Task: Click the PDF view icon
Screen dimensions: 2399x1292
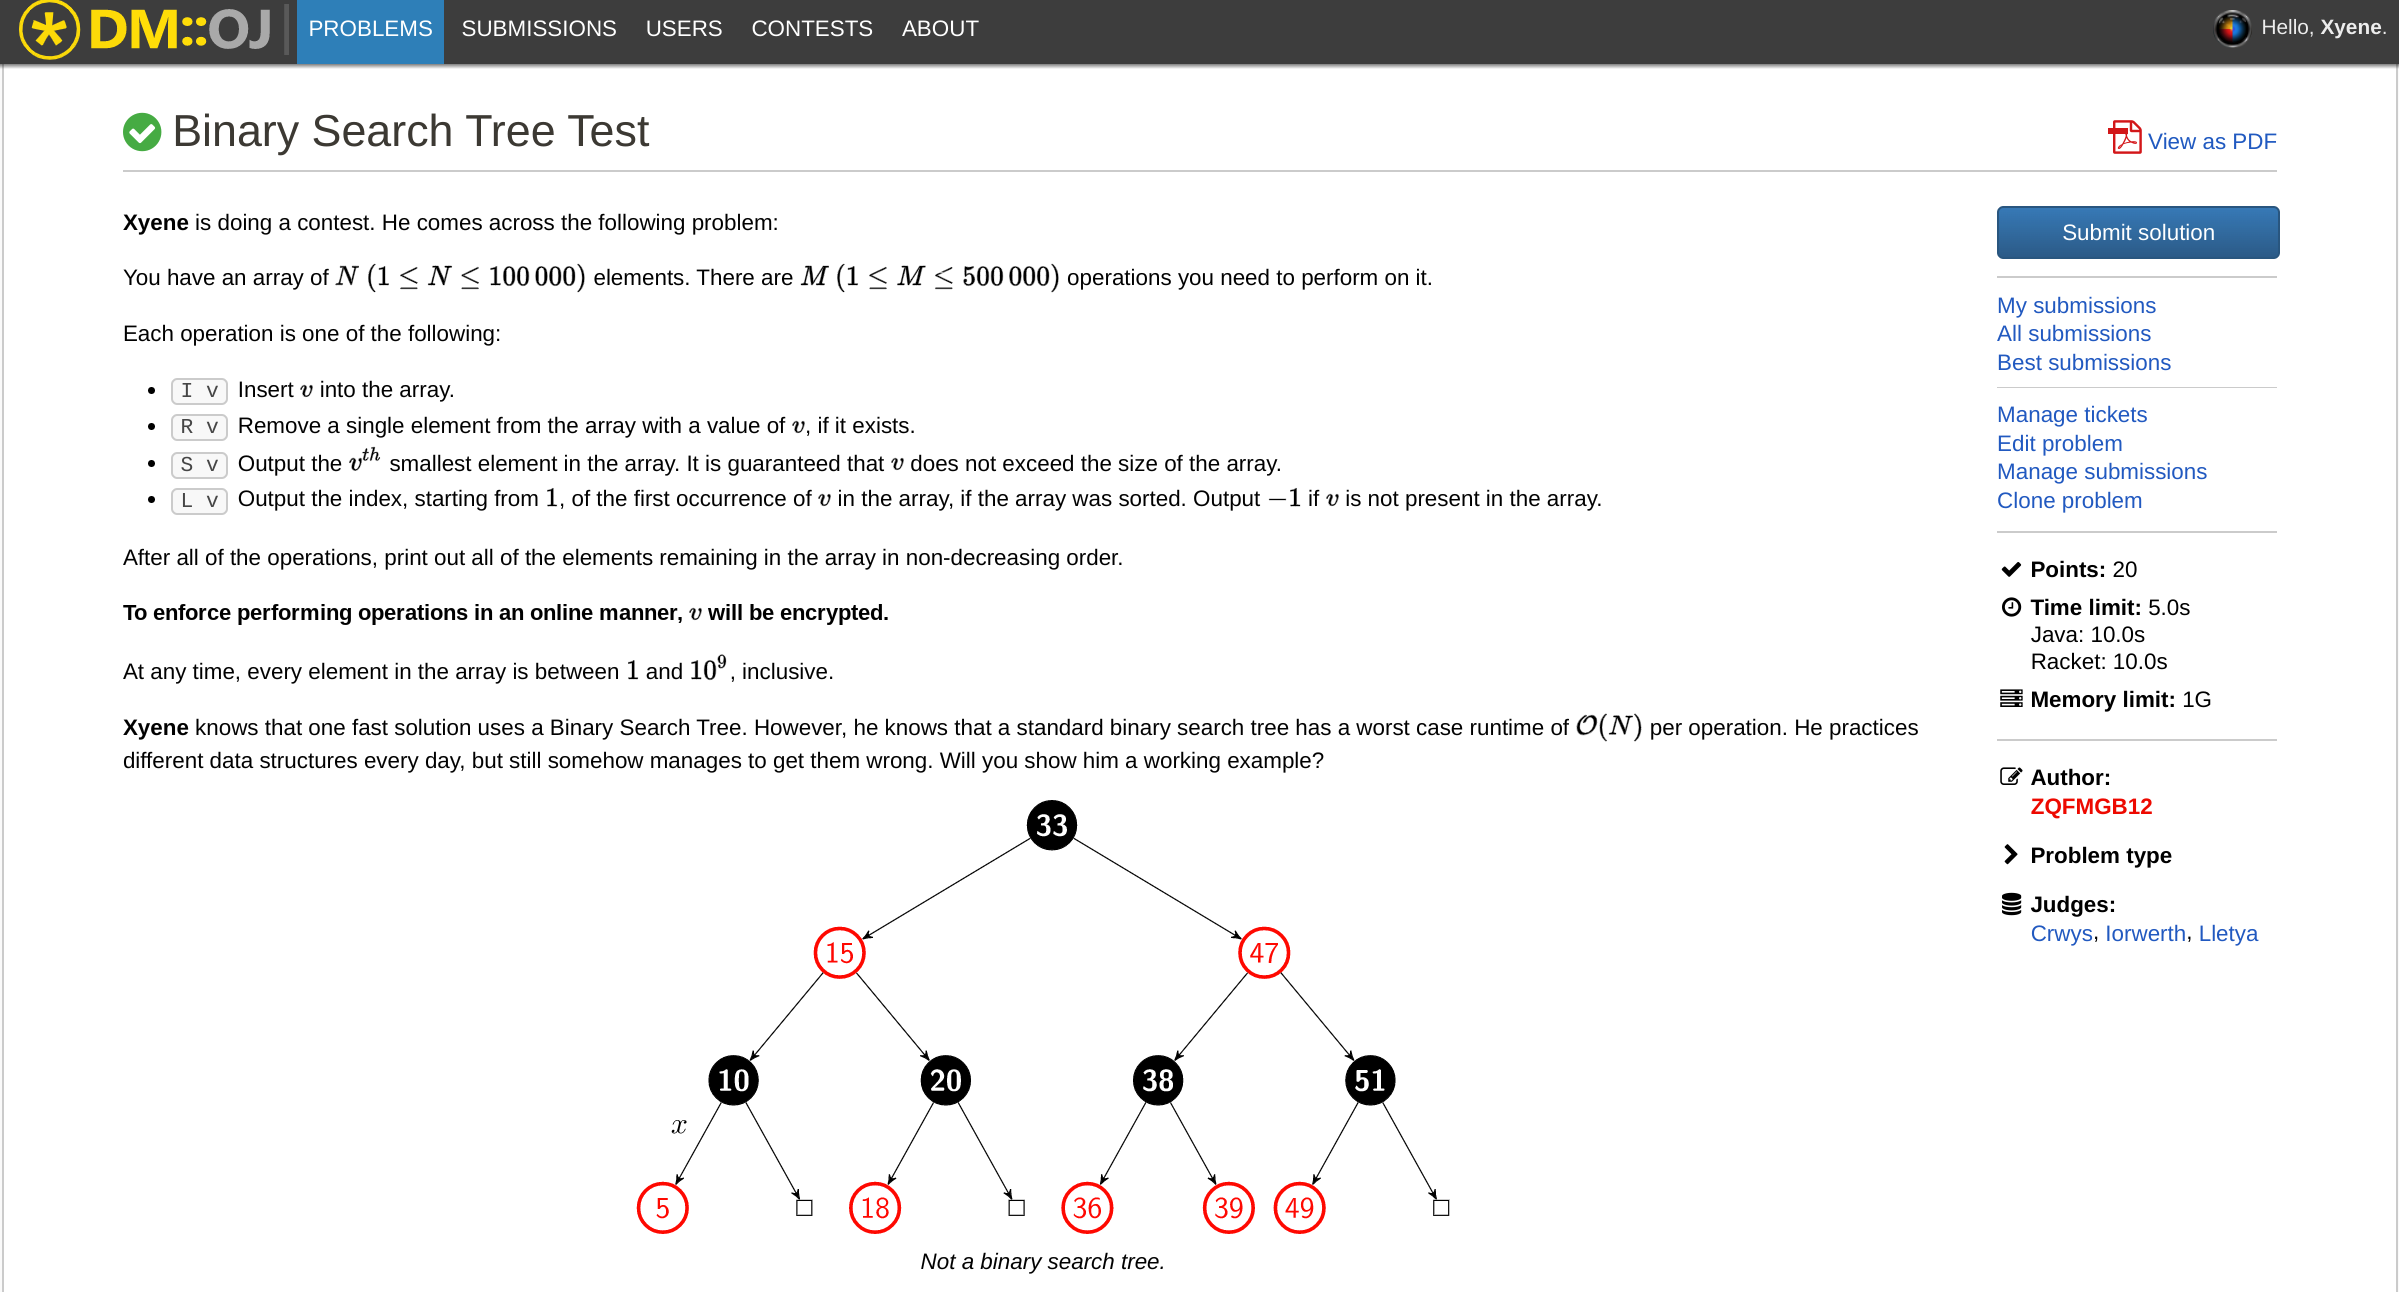Action: tap(2125, 138)
